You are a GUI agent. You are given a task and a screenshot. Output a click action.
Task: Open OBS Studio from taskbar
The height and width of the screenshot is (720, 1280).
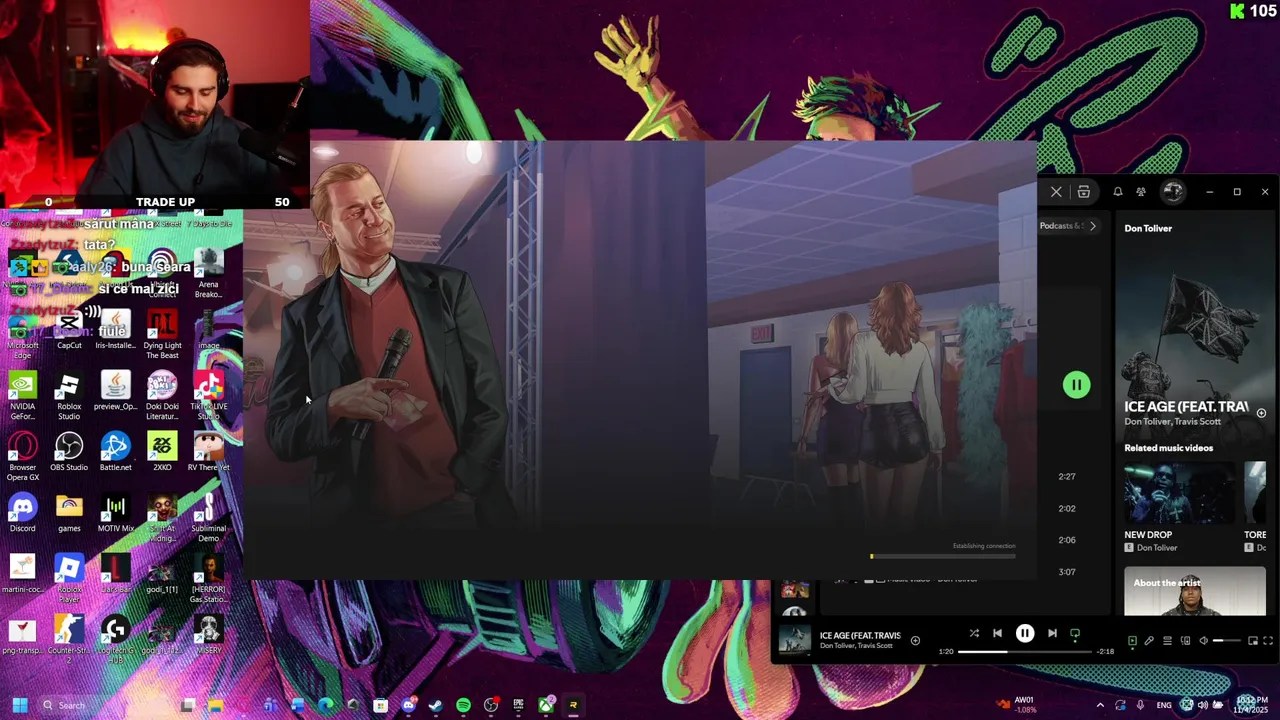pos(491,705)
